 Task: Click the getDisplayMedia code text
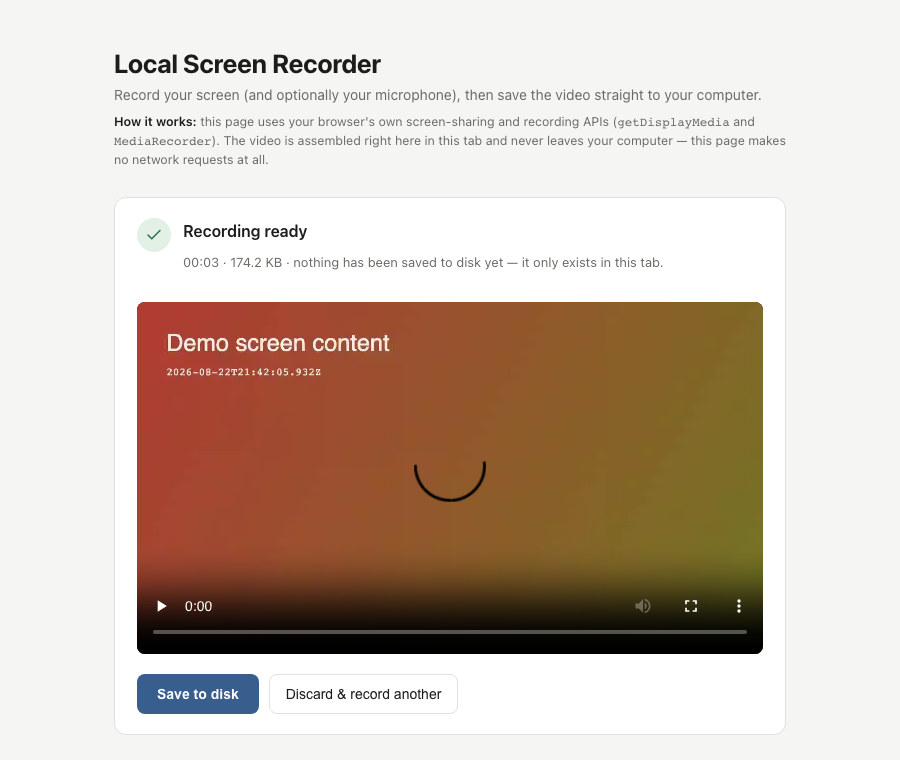click(673, 122)
